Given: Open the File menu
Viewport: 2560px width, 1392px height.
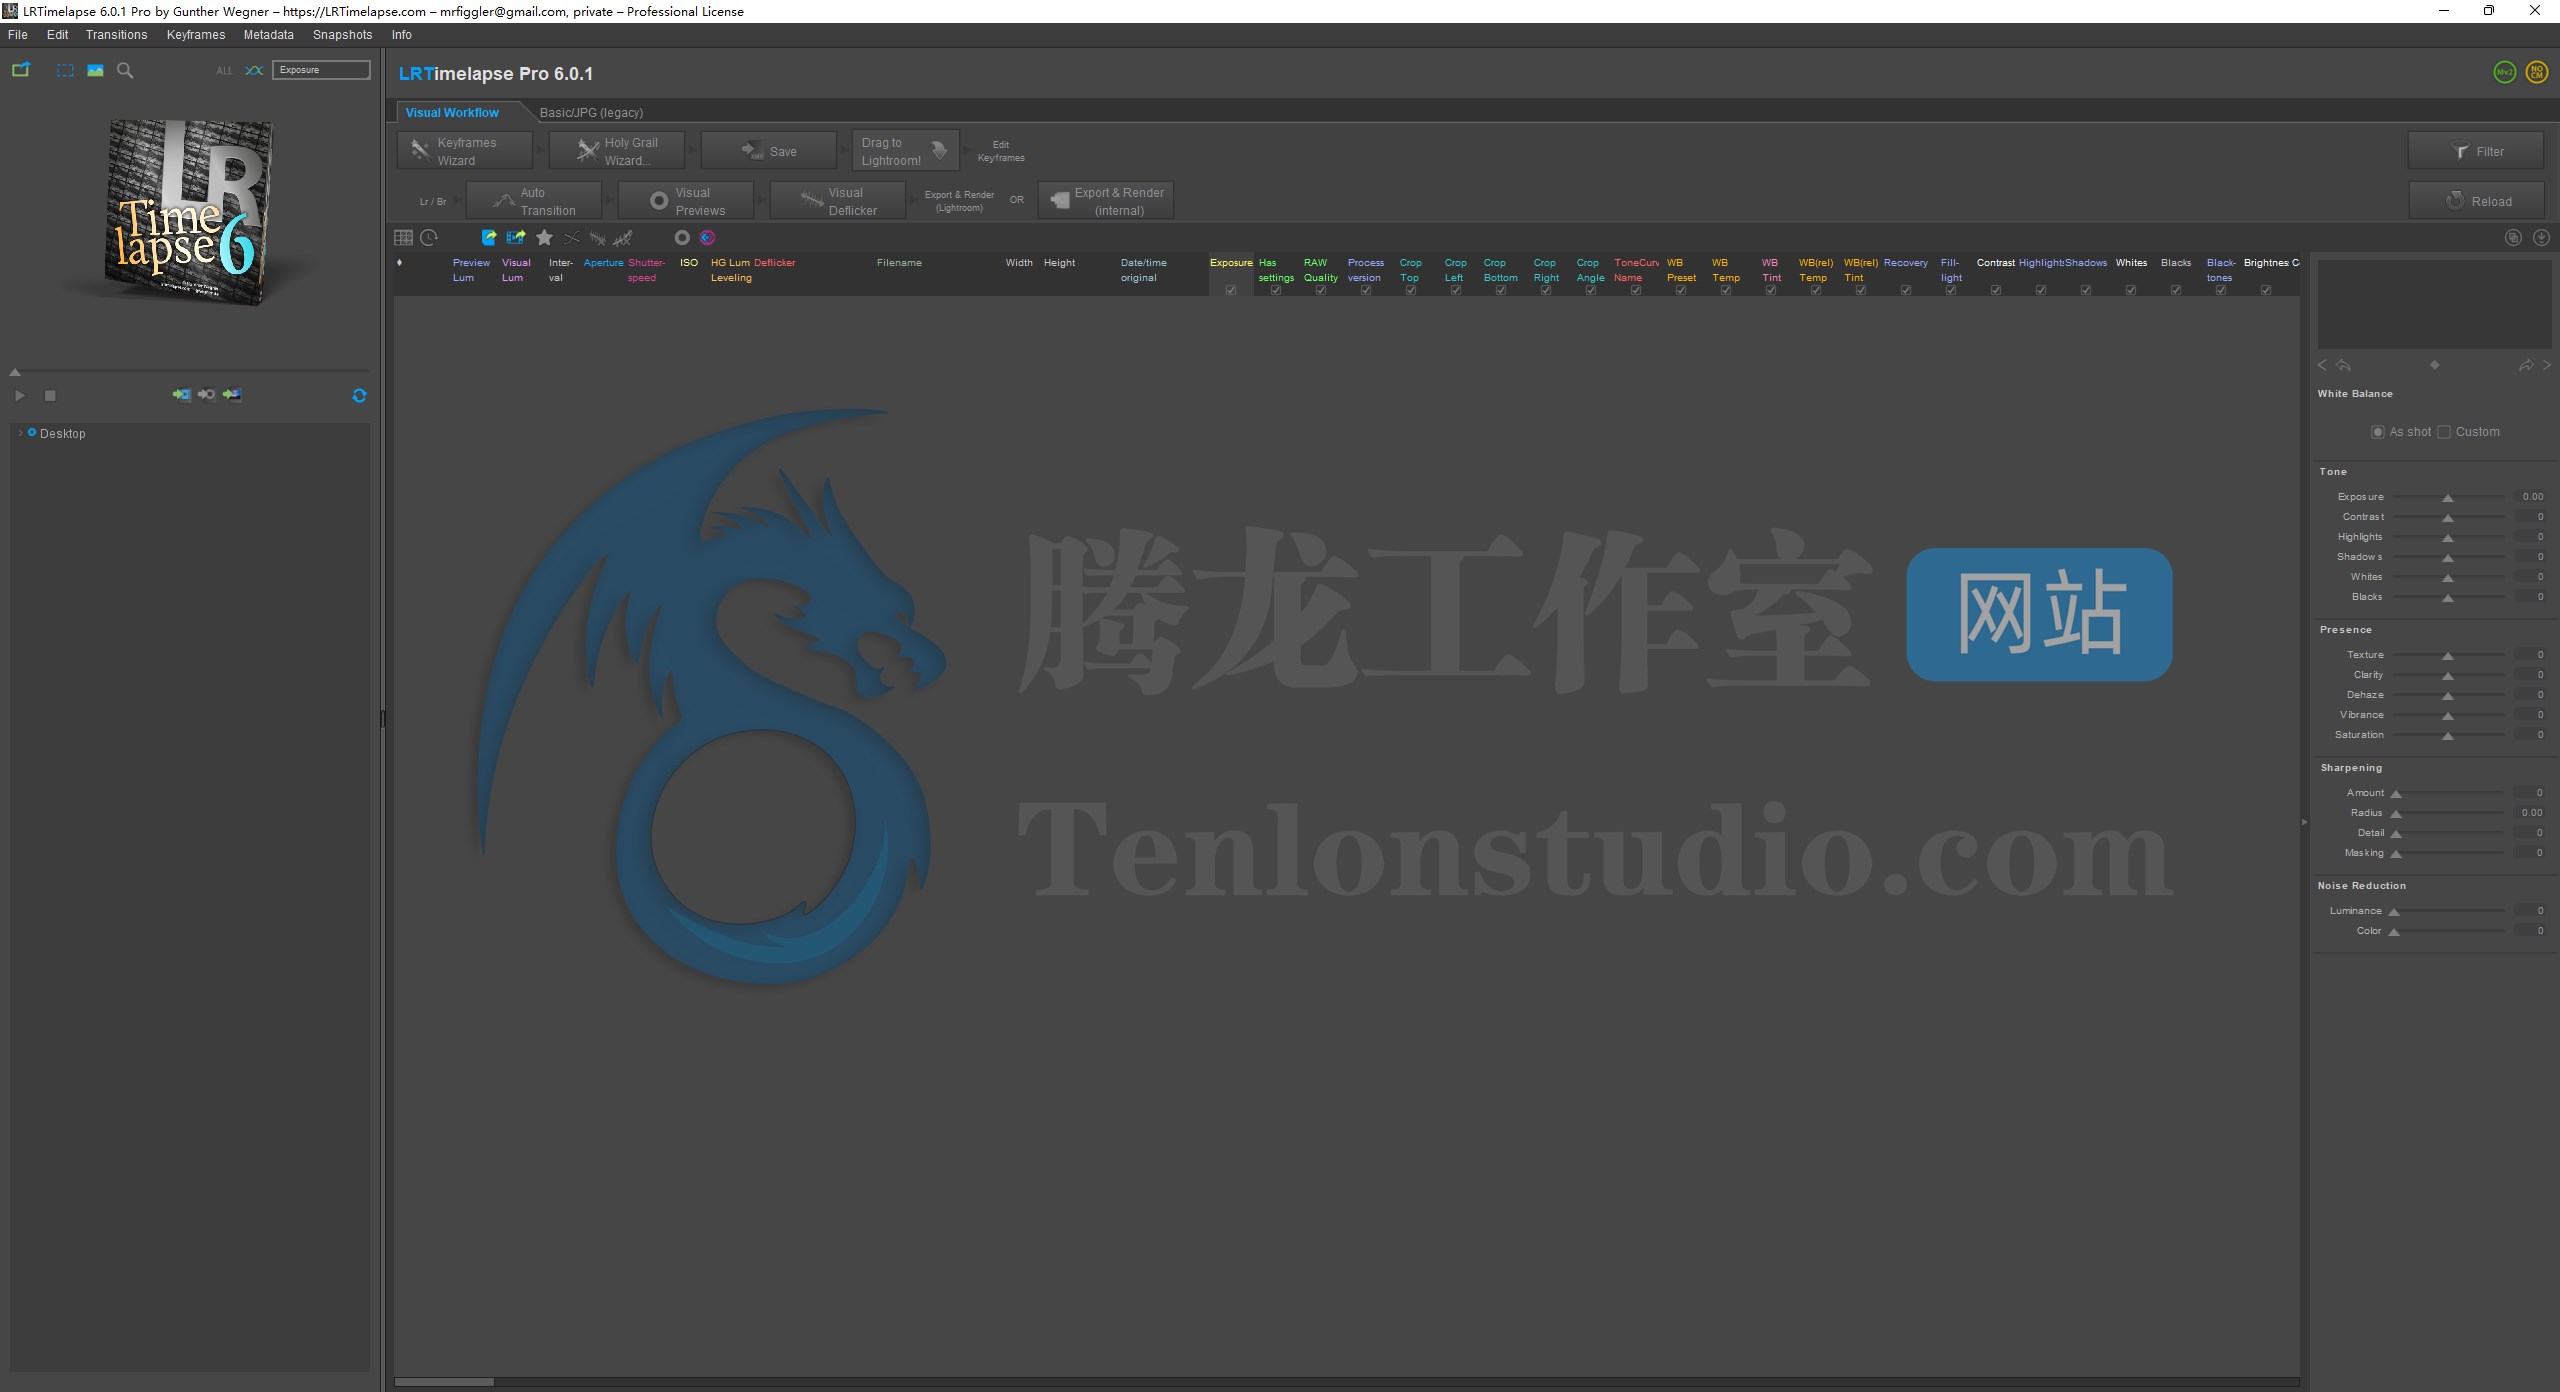Looking at the screenshot, I should point(18,35).
